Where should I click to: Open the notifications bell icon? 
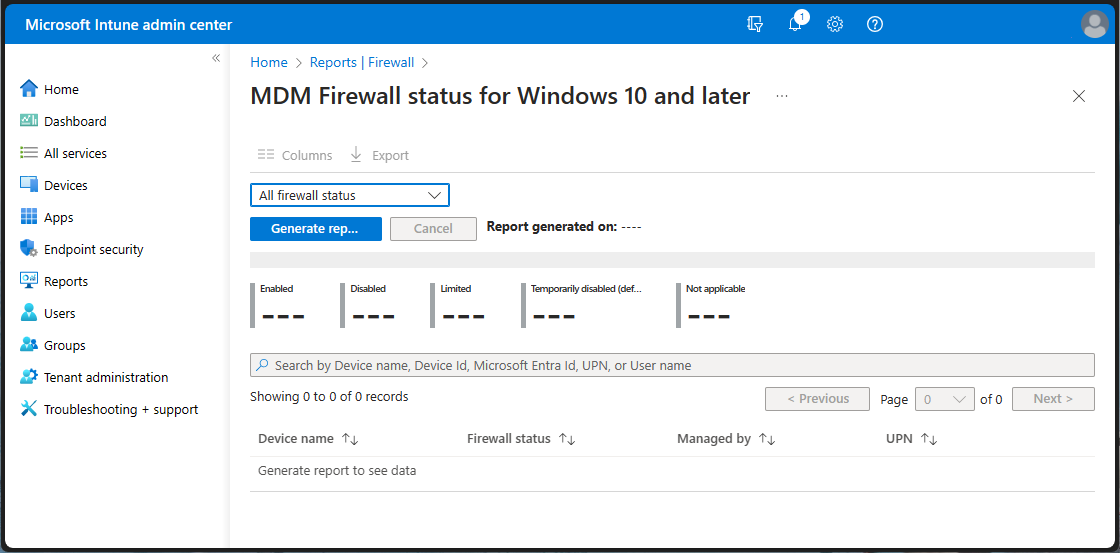point(795,24)
